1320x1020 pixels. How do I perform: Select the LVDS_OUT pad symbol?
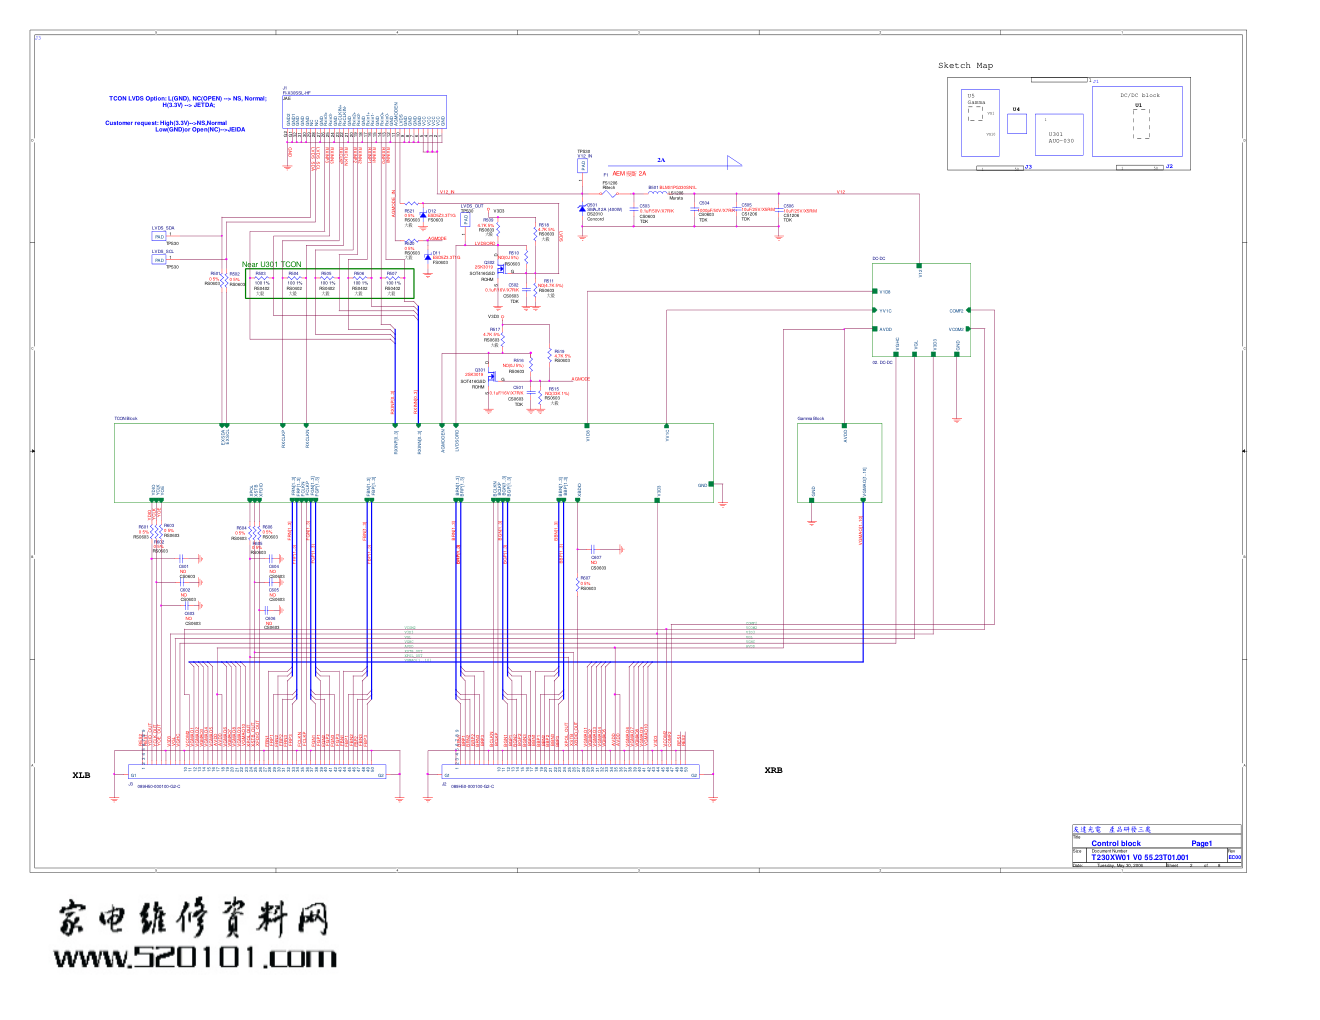(465, 220)
